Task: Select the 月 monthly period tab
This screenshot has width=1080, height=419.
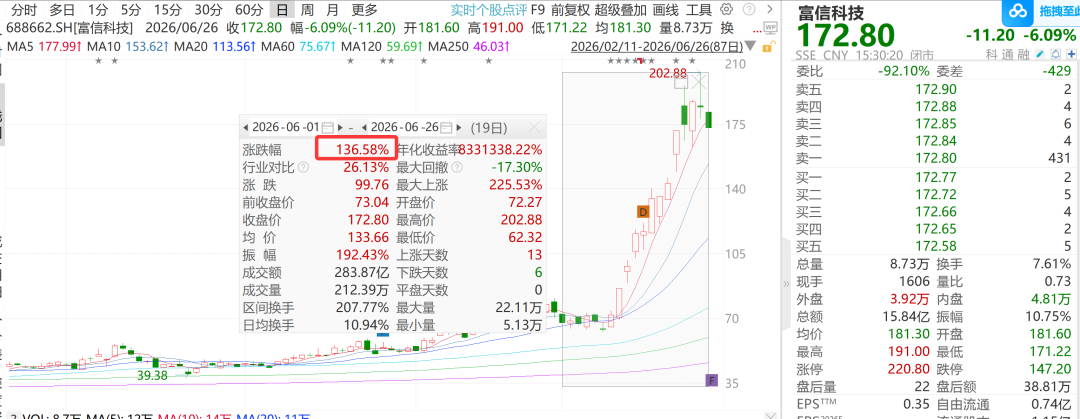Action: point(333,10)
